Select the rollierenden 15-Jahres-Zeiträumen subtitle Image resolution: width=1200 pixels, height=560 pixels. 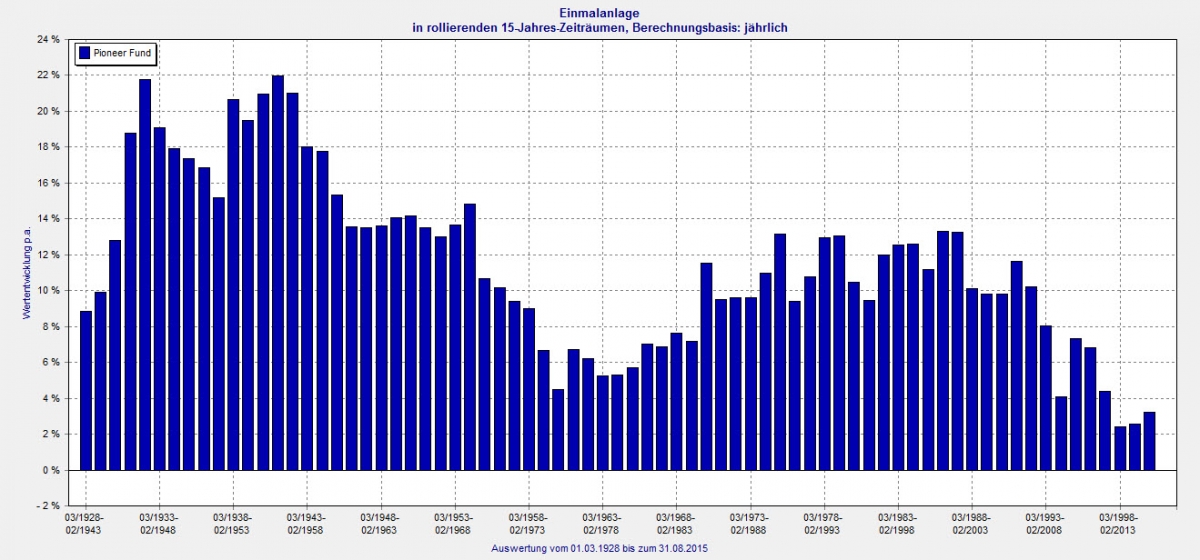[x=600, y=28]
